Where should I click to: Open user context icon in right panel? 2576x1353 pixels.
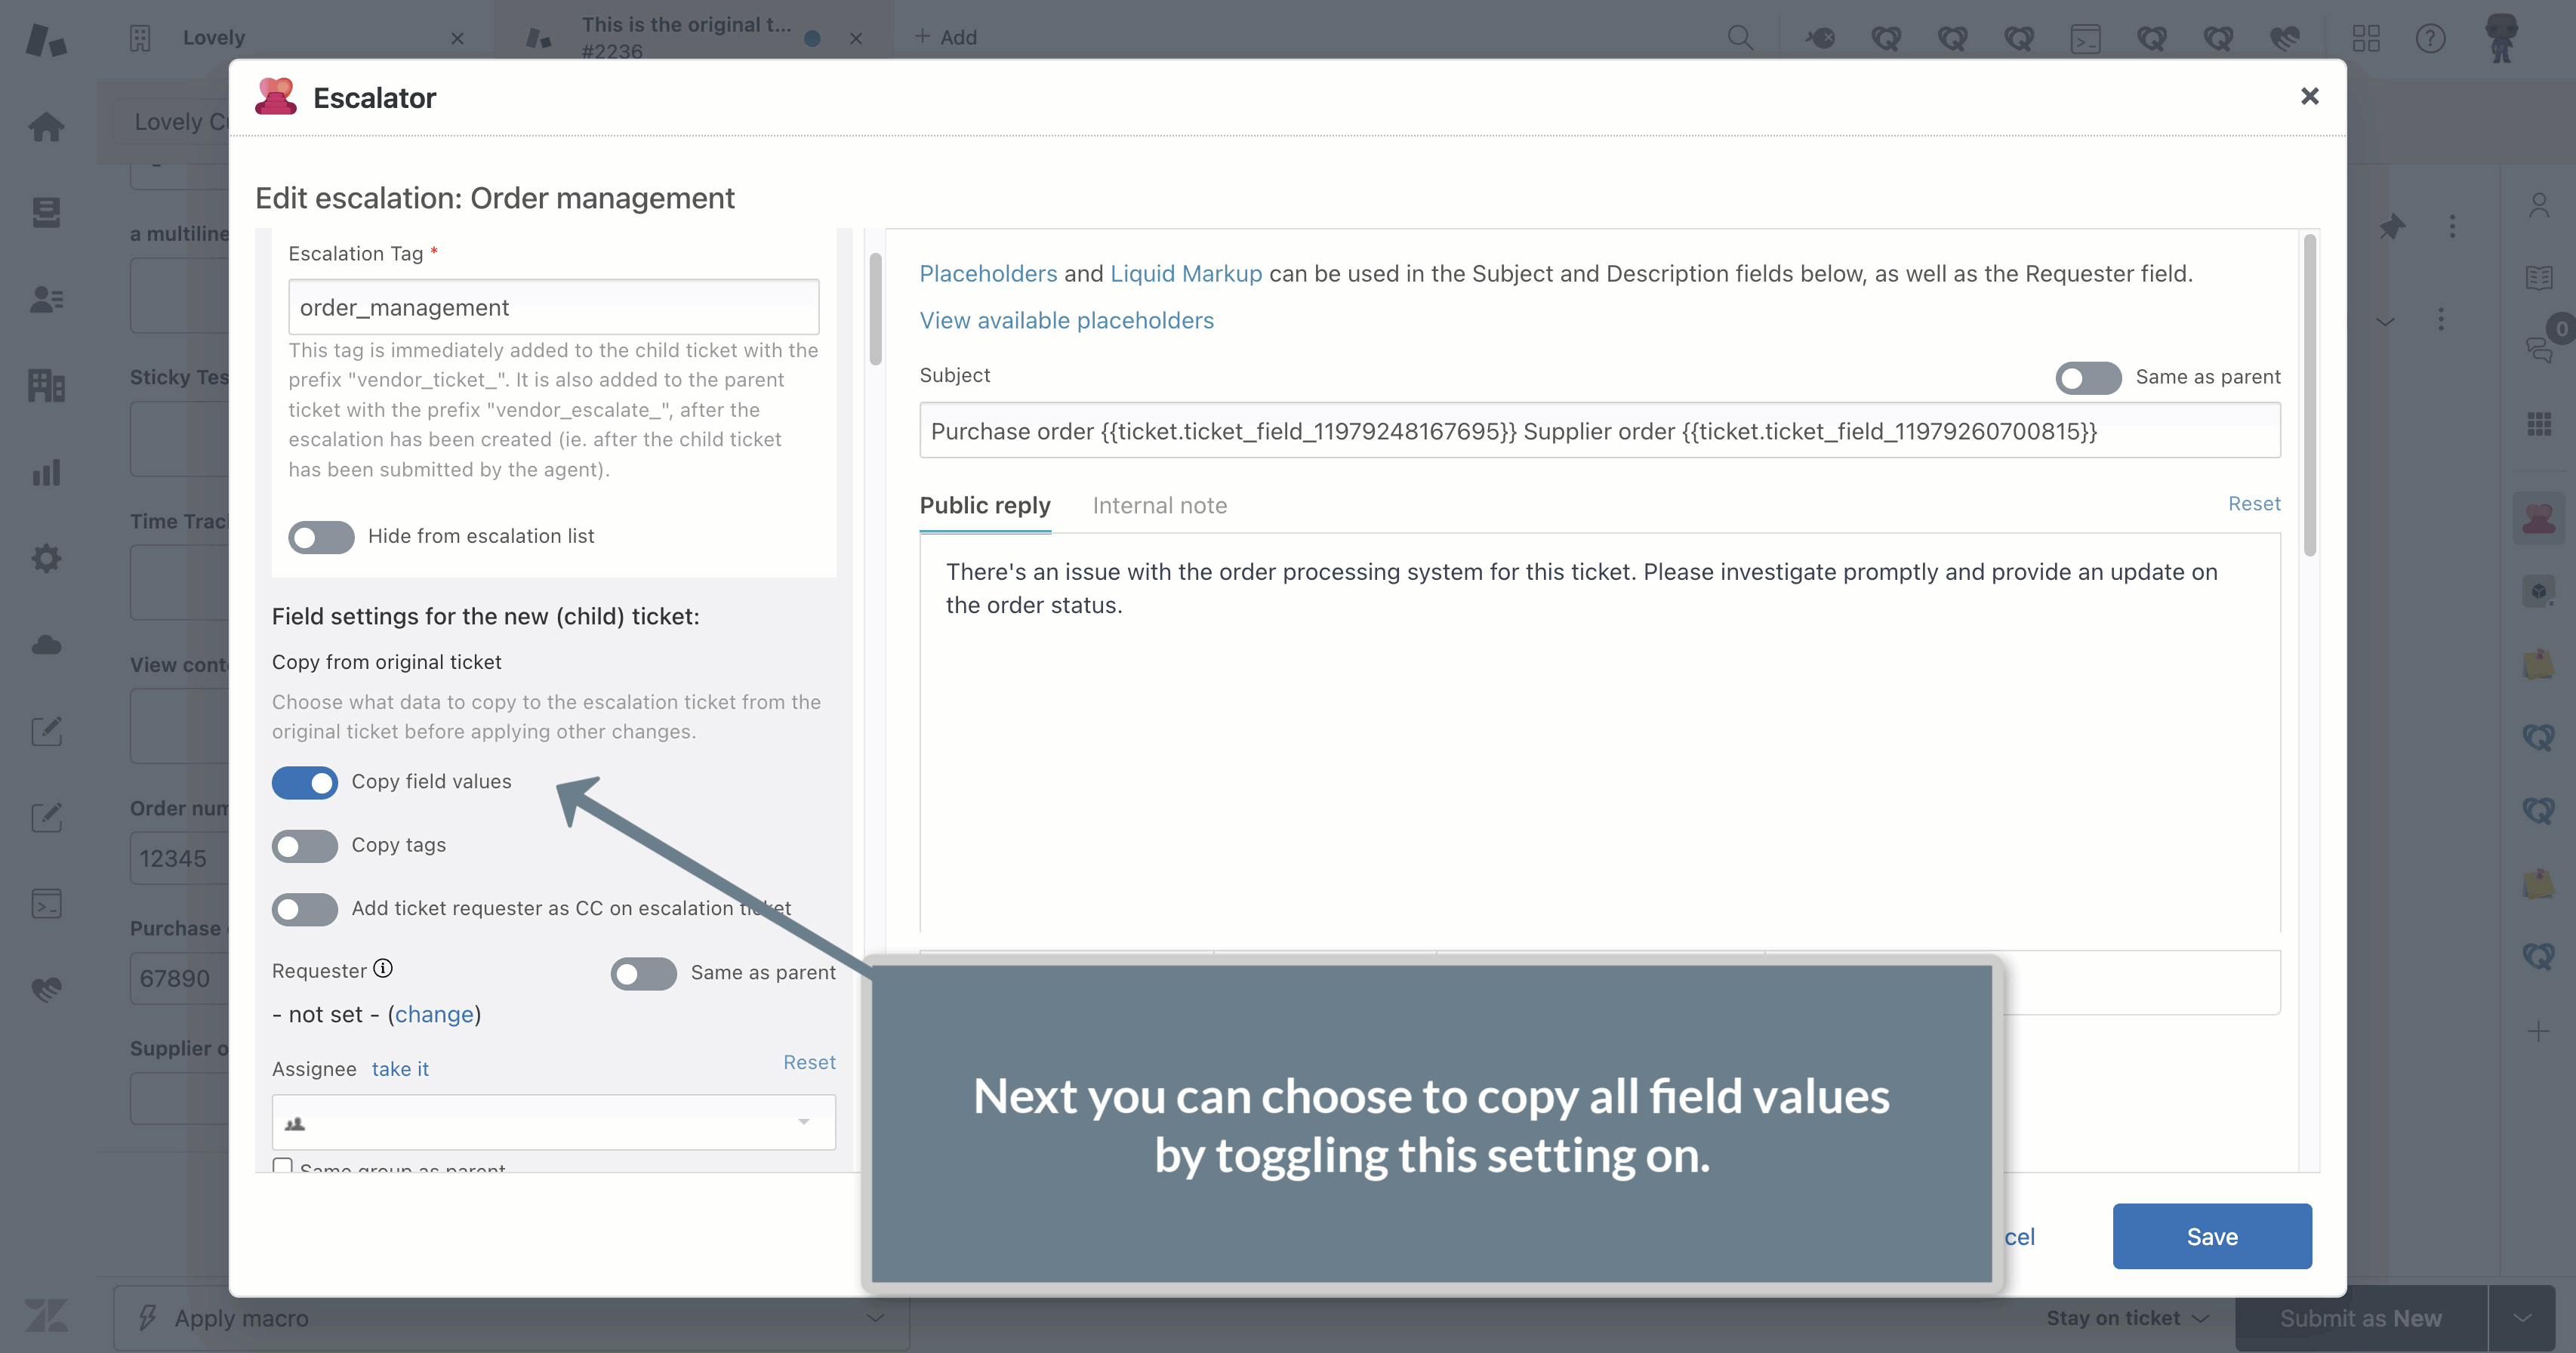(x=2538, y=206)
